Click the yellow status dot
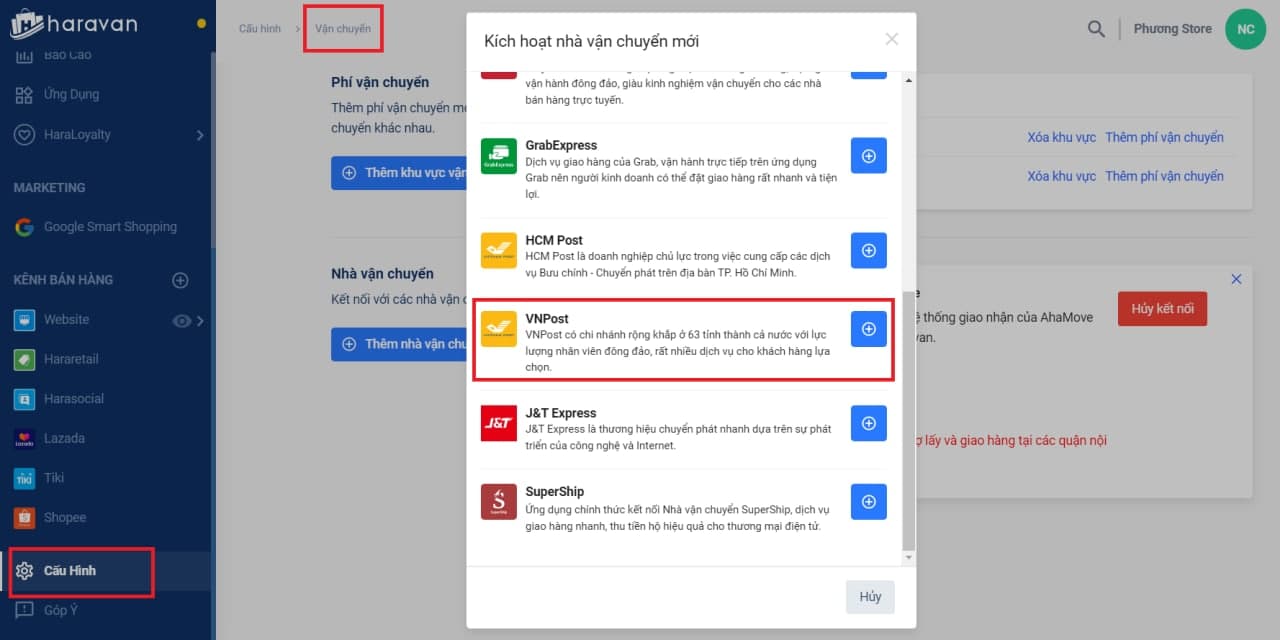Screen dimensions: 1280x640 tap(202, 22)
